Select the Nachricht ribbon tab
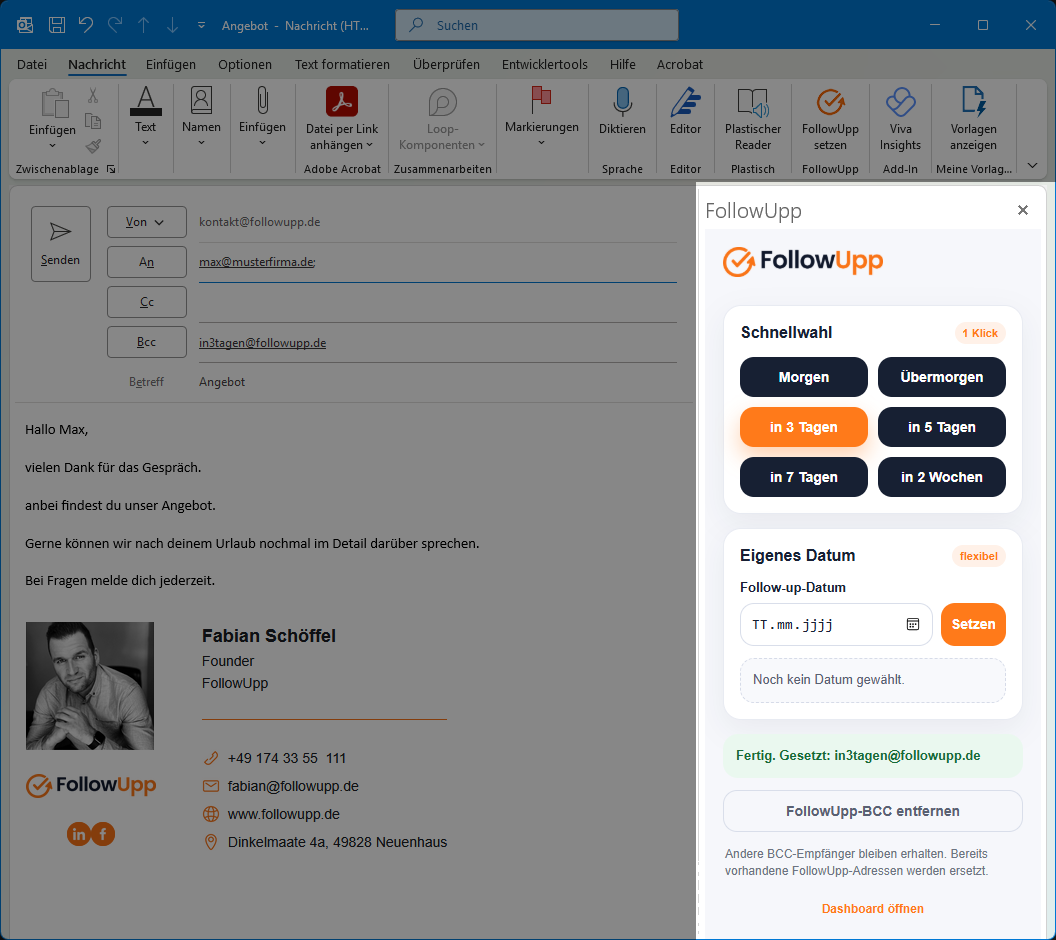Viewport: 1056px width, 940px height. pyautogui.click(x=97, y=65)
